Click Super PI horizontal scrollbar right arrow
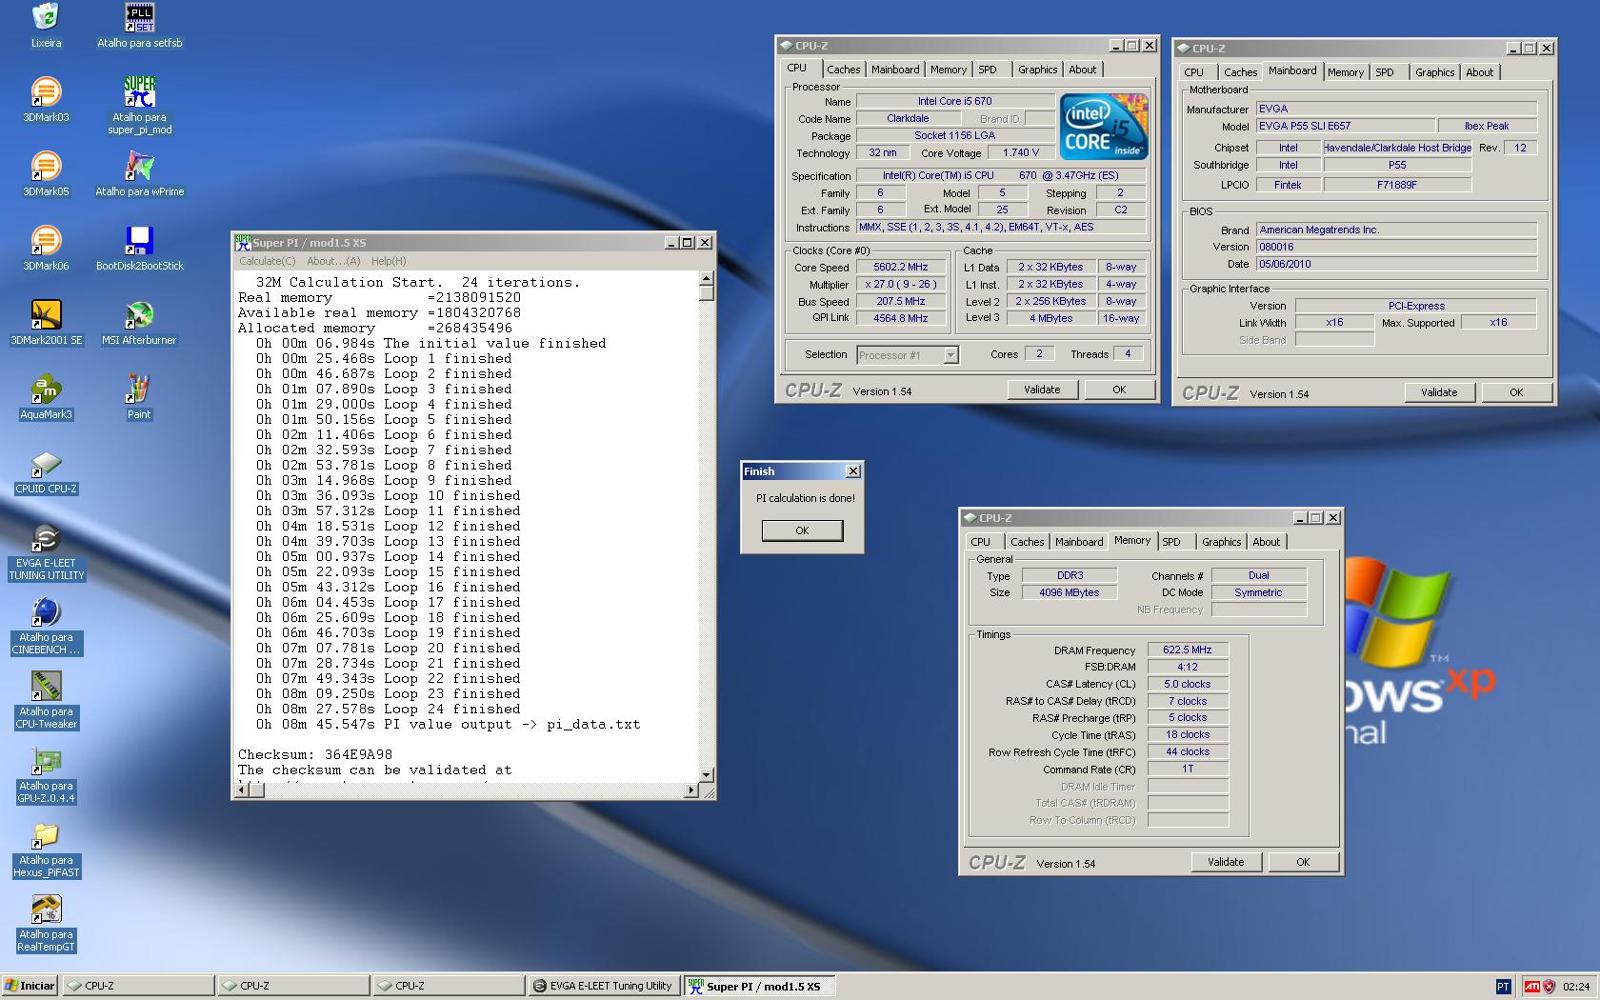Image resolution: width=1600 pixels, height=1000 pixels. tap(691, 791)
